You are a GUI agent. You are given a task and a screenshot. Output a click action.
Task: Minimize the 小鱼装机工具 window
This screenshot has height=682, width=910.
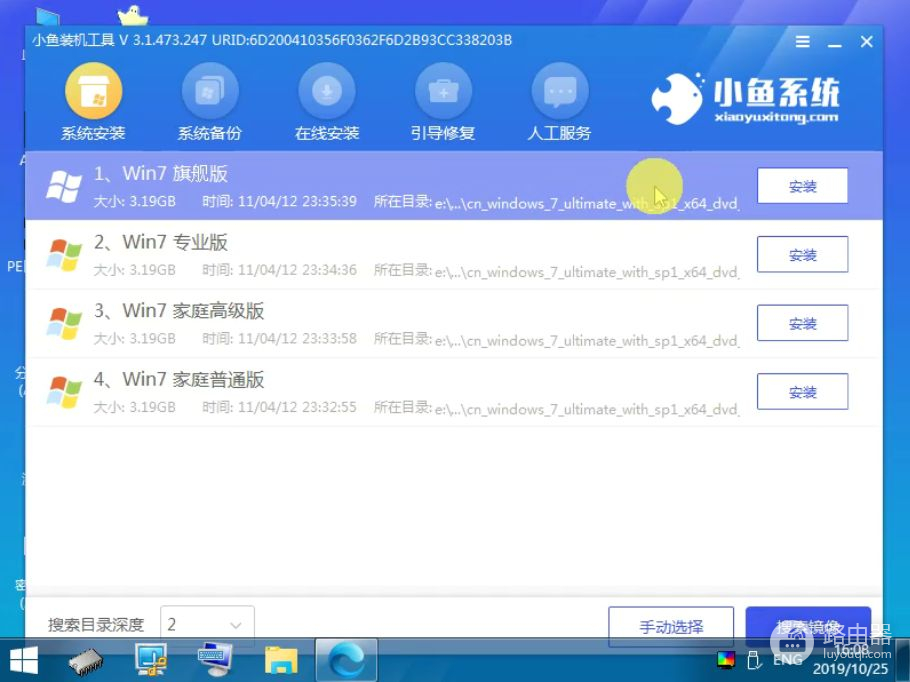tap(835, 43)
